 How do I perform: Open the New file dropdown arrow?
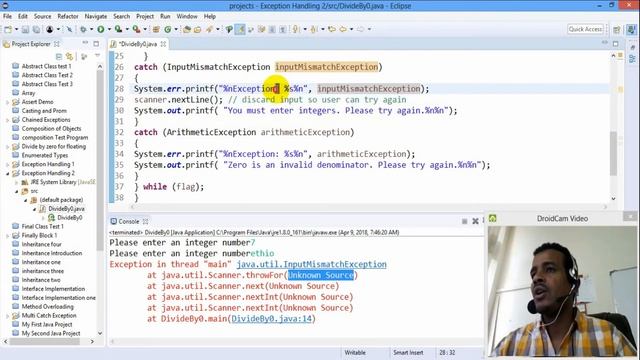(16, 29)
